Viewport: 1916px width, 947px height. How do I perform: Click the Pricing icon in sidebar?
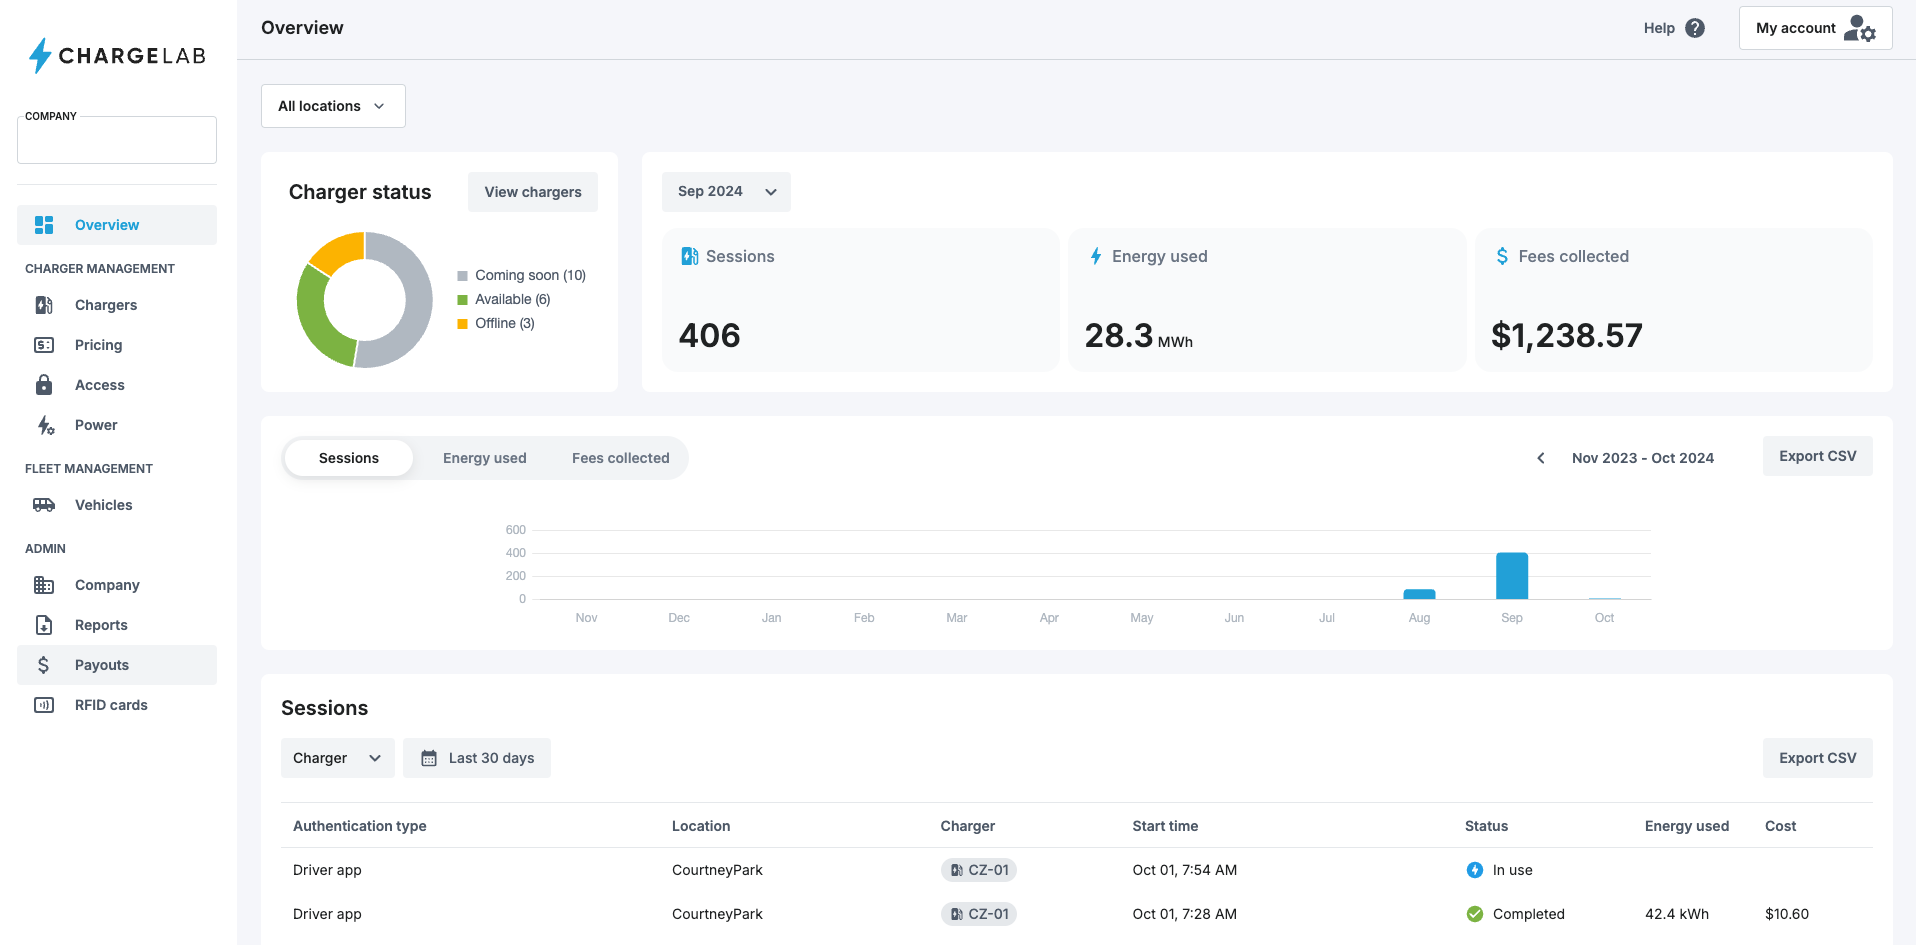[44, 345]
